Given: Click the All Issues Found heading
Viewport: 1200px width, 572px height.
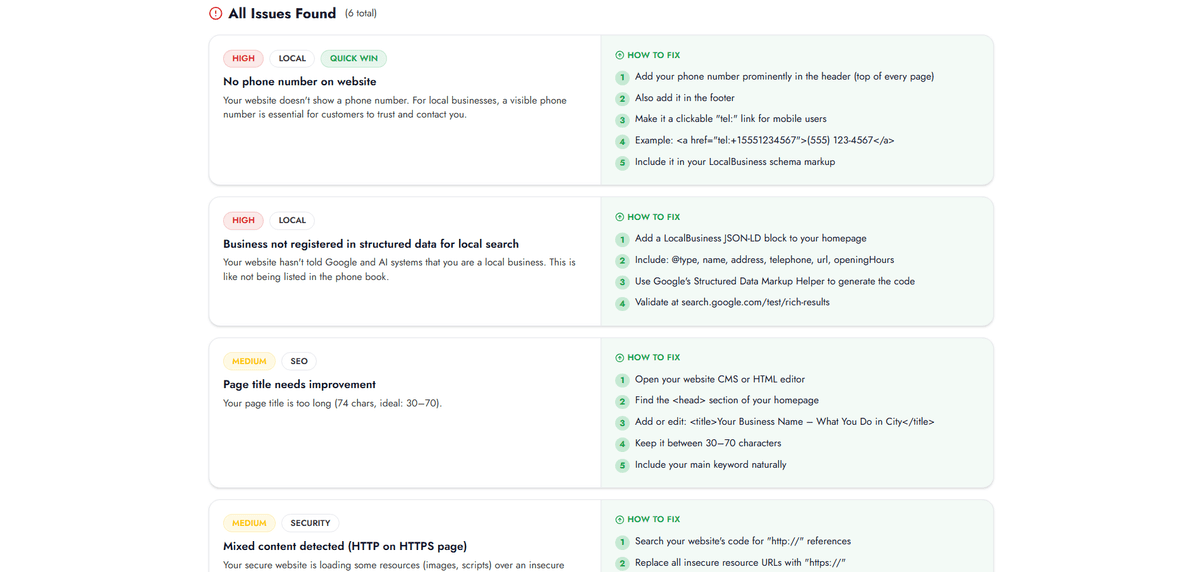Looking at the screenshot, I should coord(282,14).
